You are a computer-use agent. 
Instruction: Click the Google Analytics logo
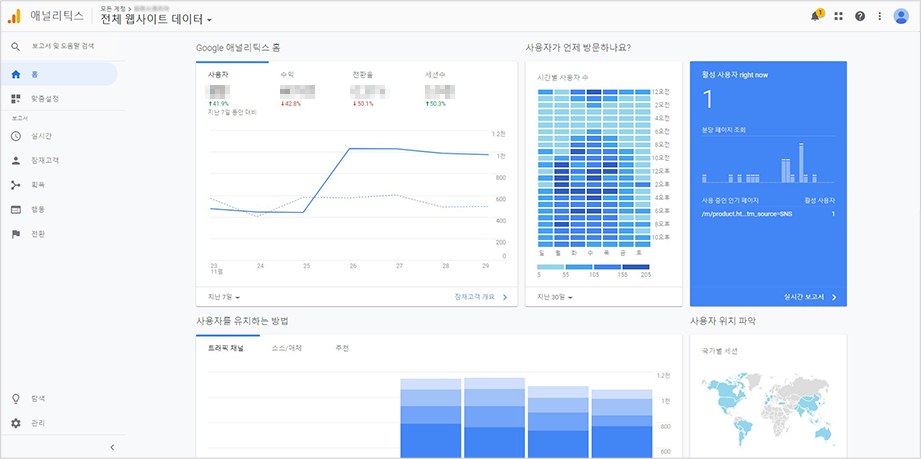pos(14,16)
